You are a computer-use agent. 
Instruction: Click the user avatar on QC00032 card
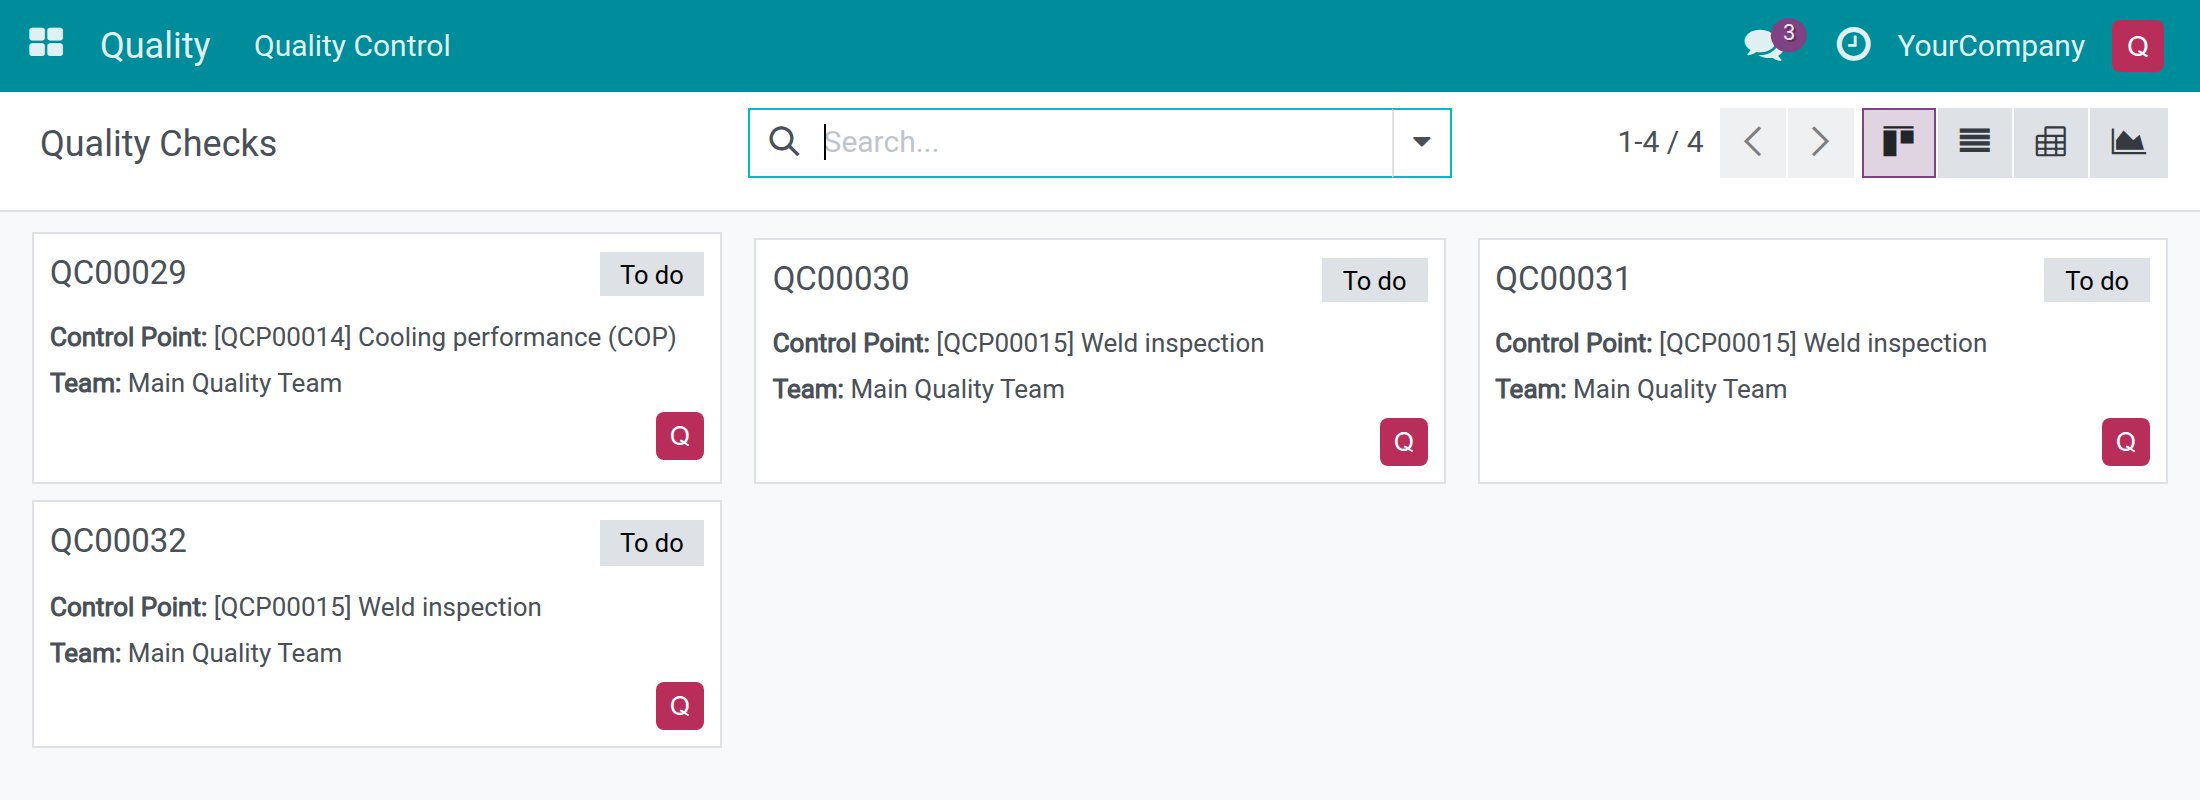[x=680, y=706]
